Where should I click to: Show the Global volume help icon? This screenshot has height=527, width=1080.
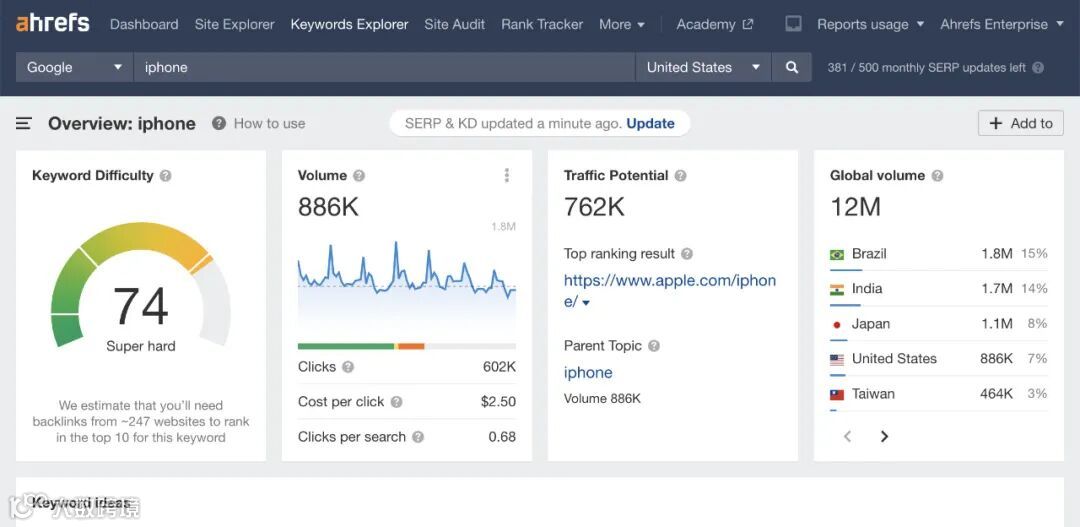[x=937, y=176]
